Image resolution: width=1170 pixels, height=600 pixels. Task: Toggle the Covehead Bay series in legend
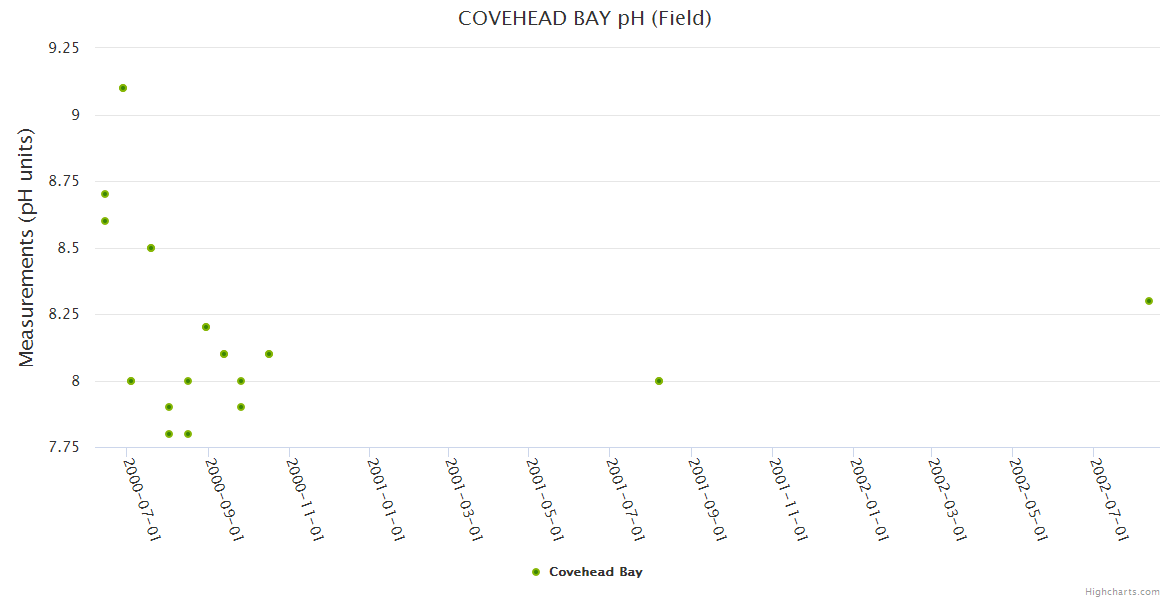(x=595, y=572)
